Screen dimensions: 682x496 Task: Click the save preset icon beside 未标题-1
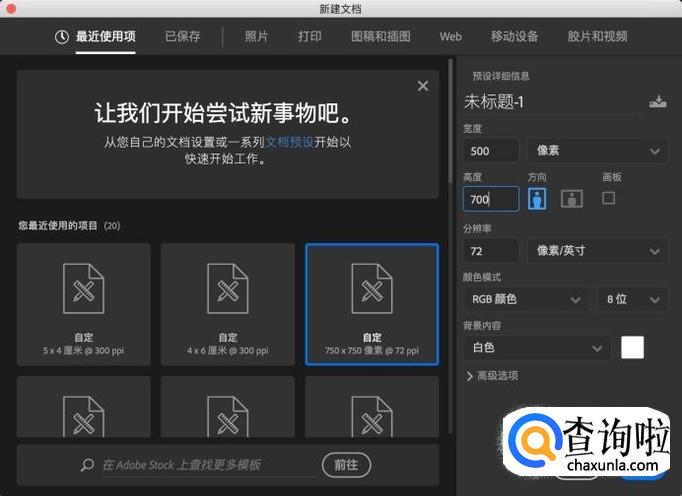[x=657, y=101]
